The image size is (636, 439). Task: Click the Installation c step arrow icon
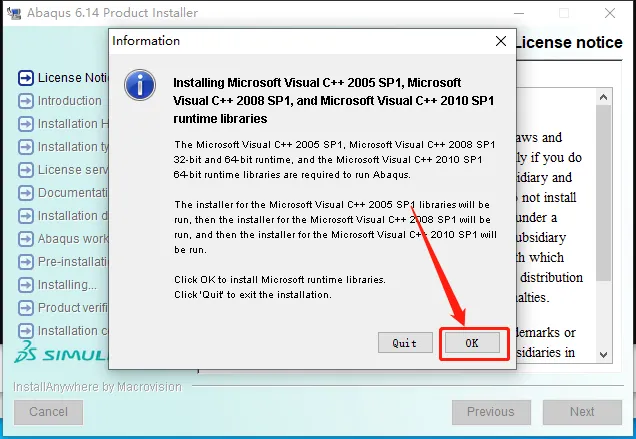point(26,331)
